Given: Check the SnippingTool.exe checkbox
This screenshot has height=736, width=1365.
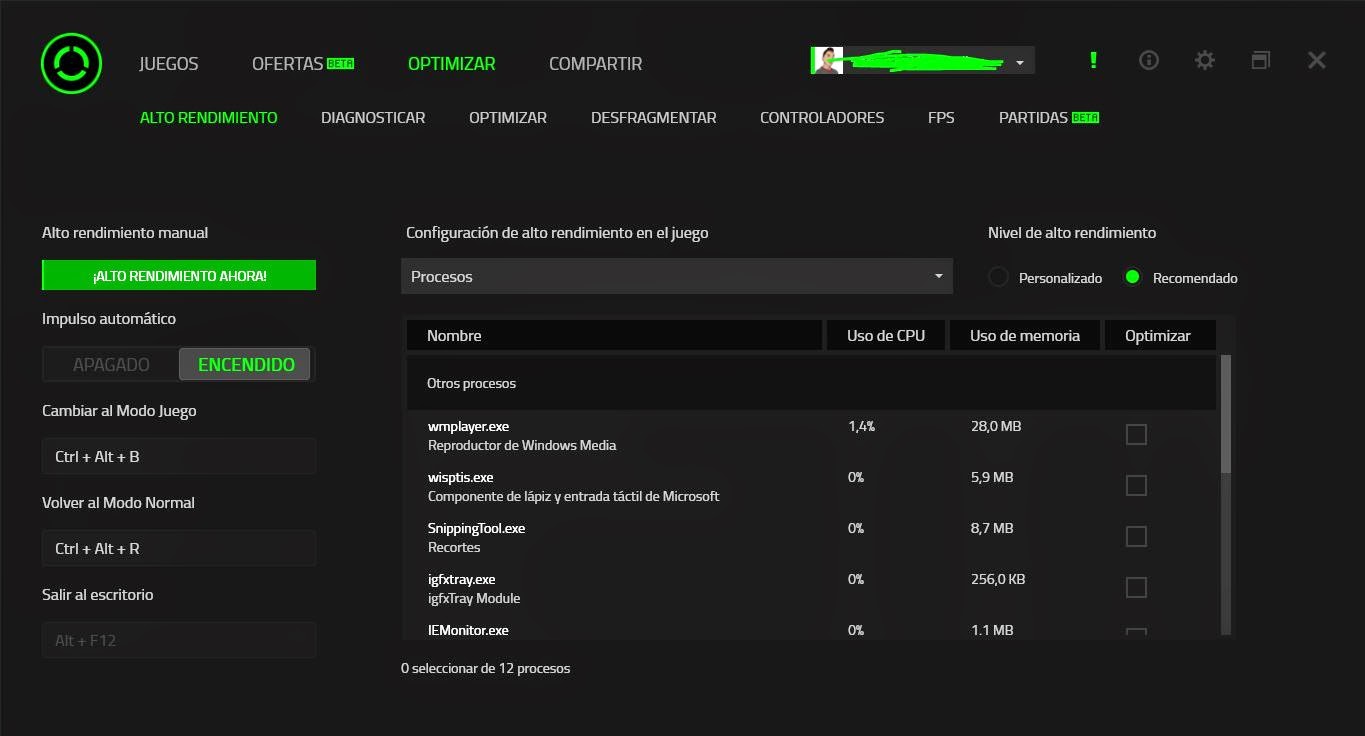Looking at the screenshot, I should point(1136,536).
